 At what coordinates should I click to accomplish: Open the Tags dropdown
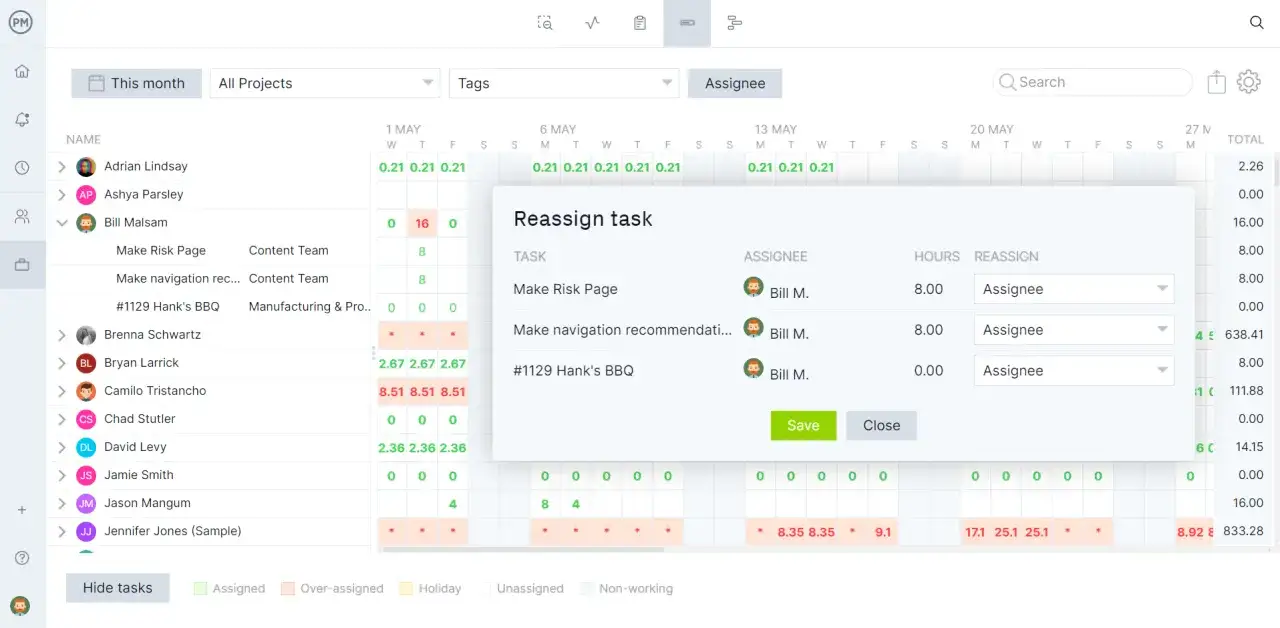tap(564, 83)
